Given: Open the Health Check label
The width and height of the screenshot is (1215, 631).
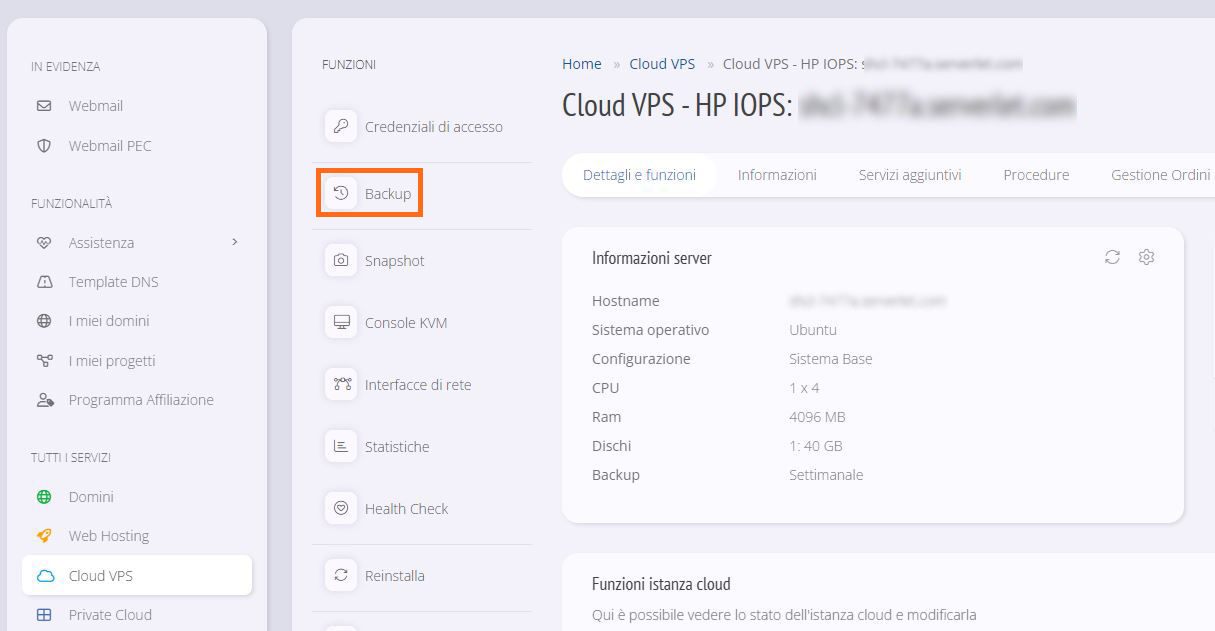Looking at the screenshot, I should (x=406, y=509).
